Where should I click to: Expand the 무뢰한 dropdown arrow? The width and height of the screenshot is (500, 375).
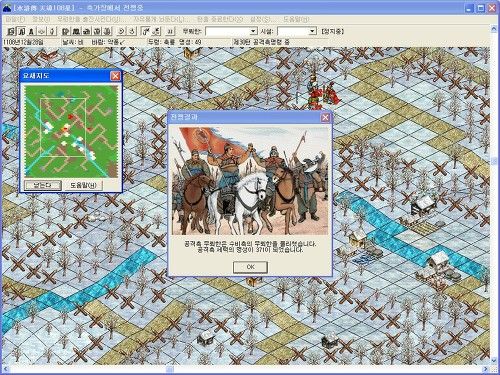254,31
